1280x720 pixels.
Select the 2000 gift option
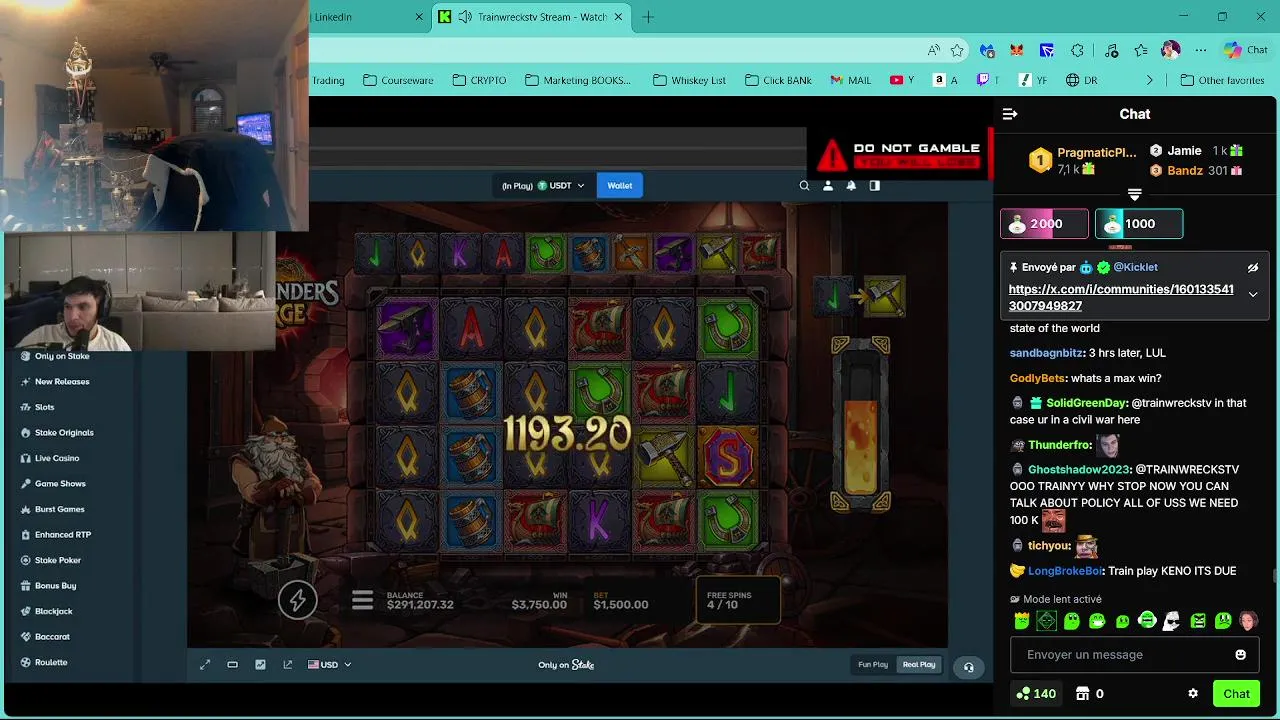pos(1044,224)
